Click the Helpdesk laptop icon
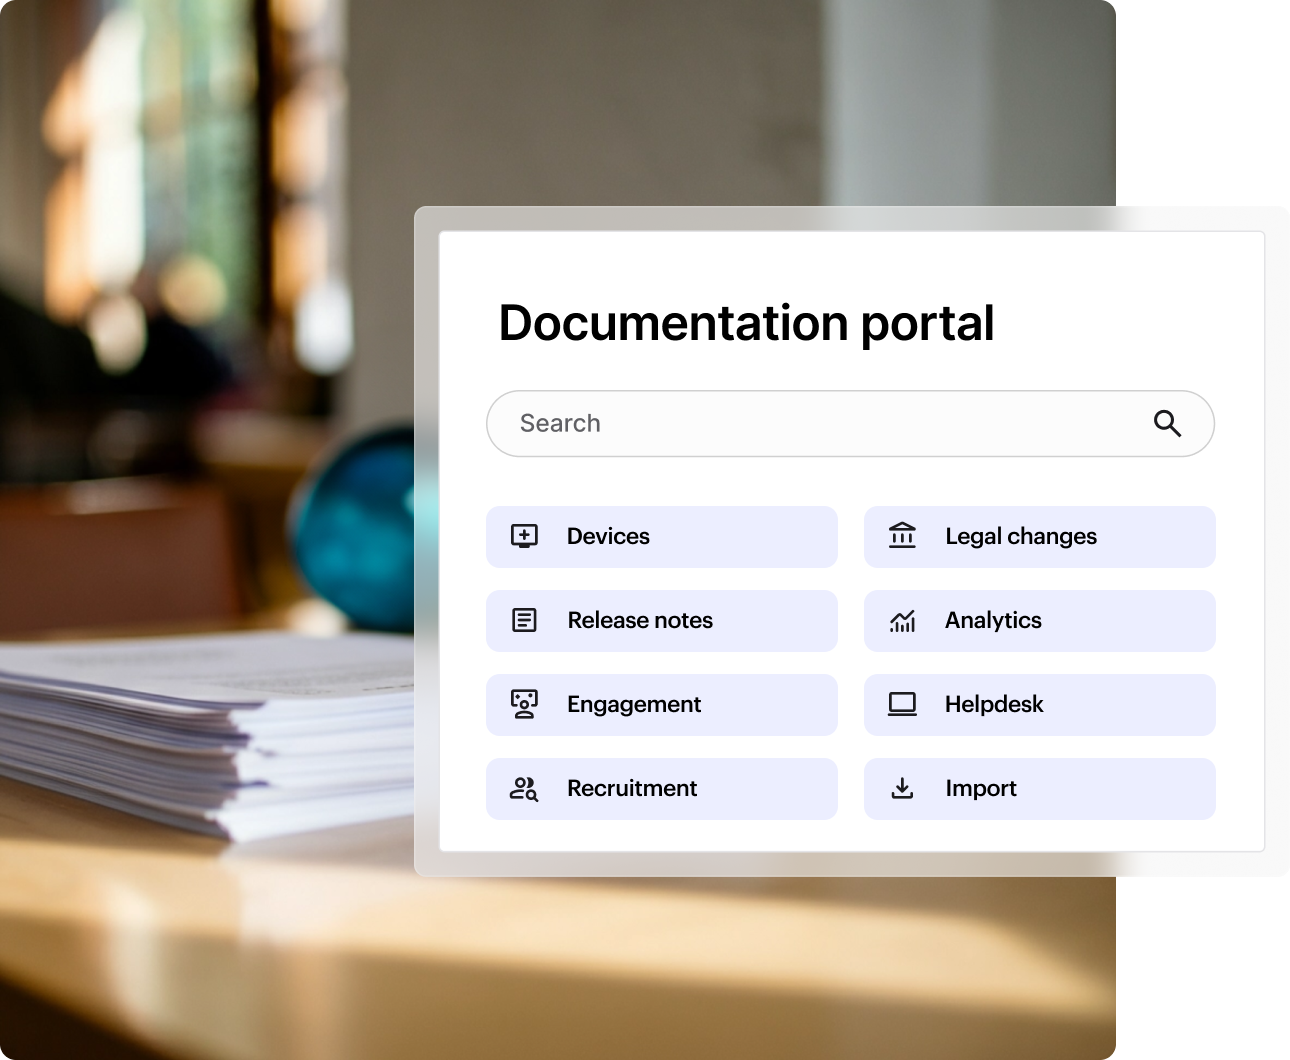 pos(902,704)
